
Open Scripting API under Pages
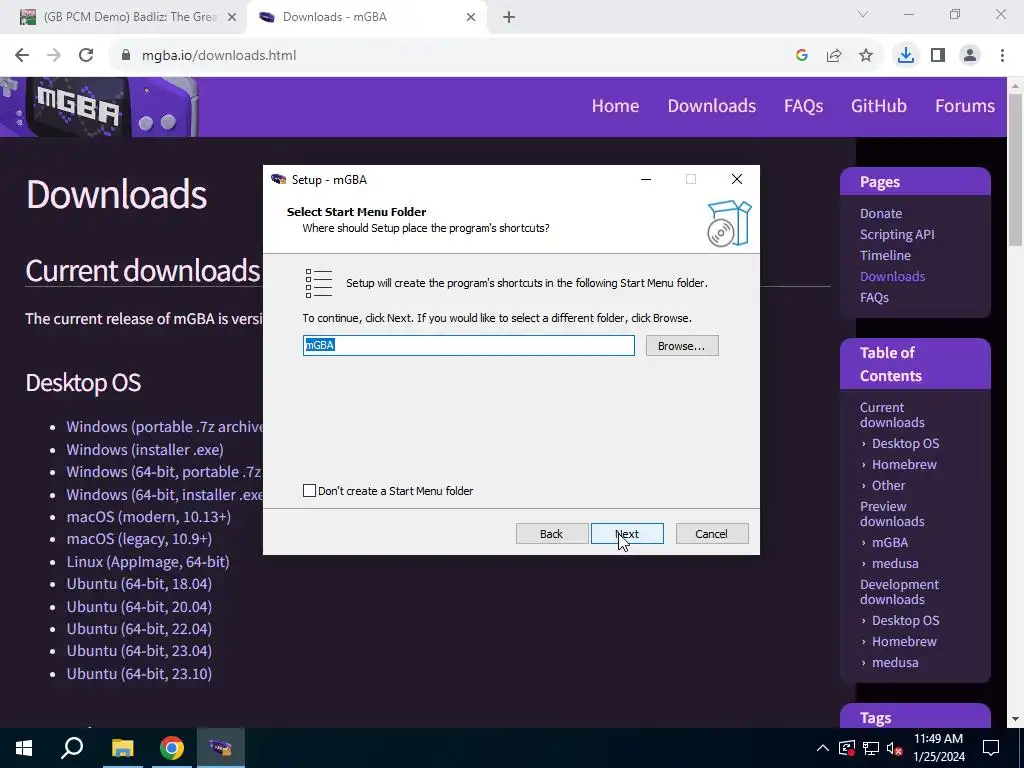(897, 234)
